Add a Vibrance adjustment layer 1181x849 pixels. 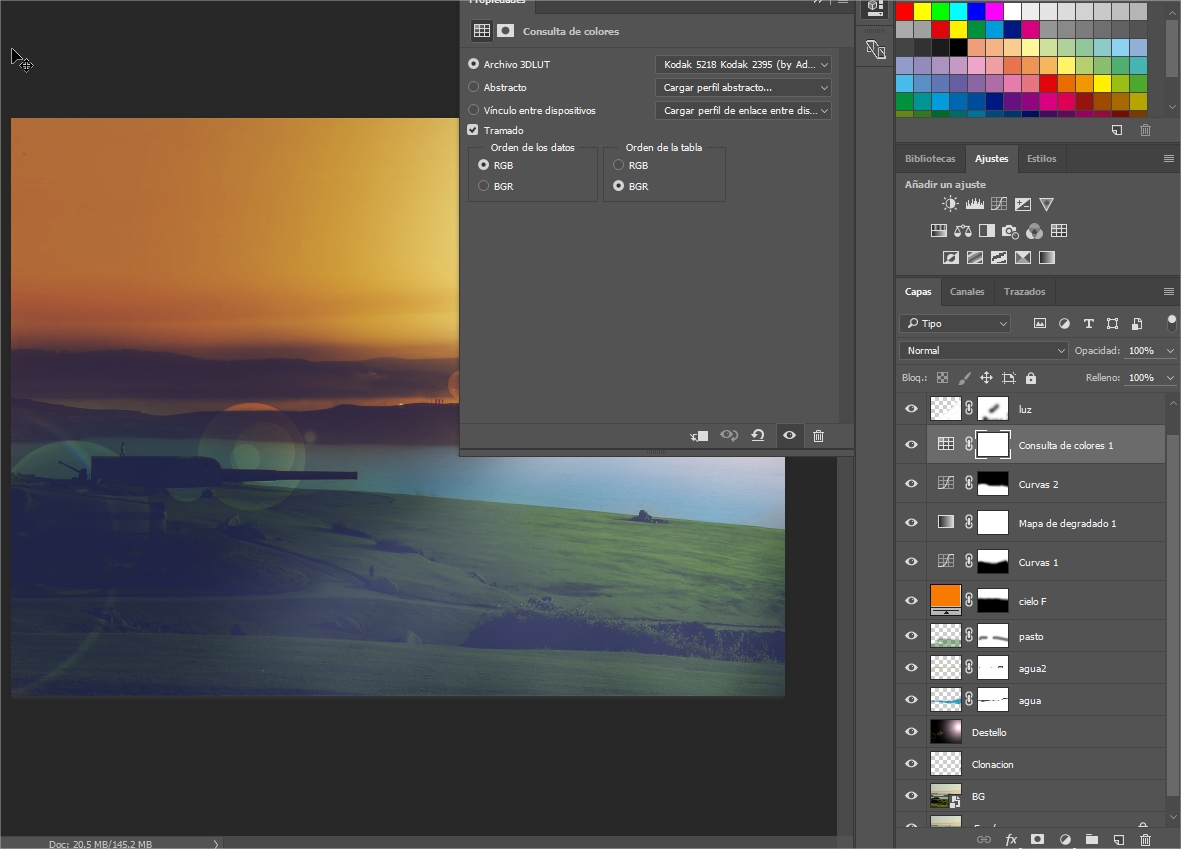point(1046,204)
